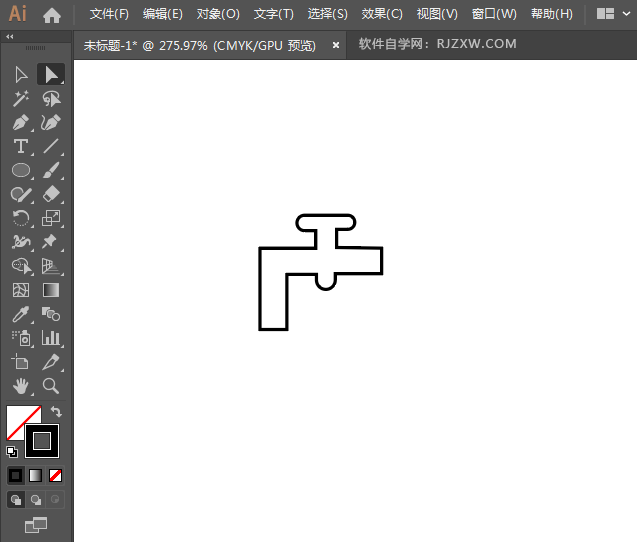
Task: Select the Ellipse tool
Action: (x=21, y=171)
